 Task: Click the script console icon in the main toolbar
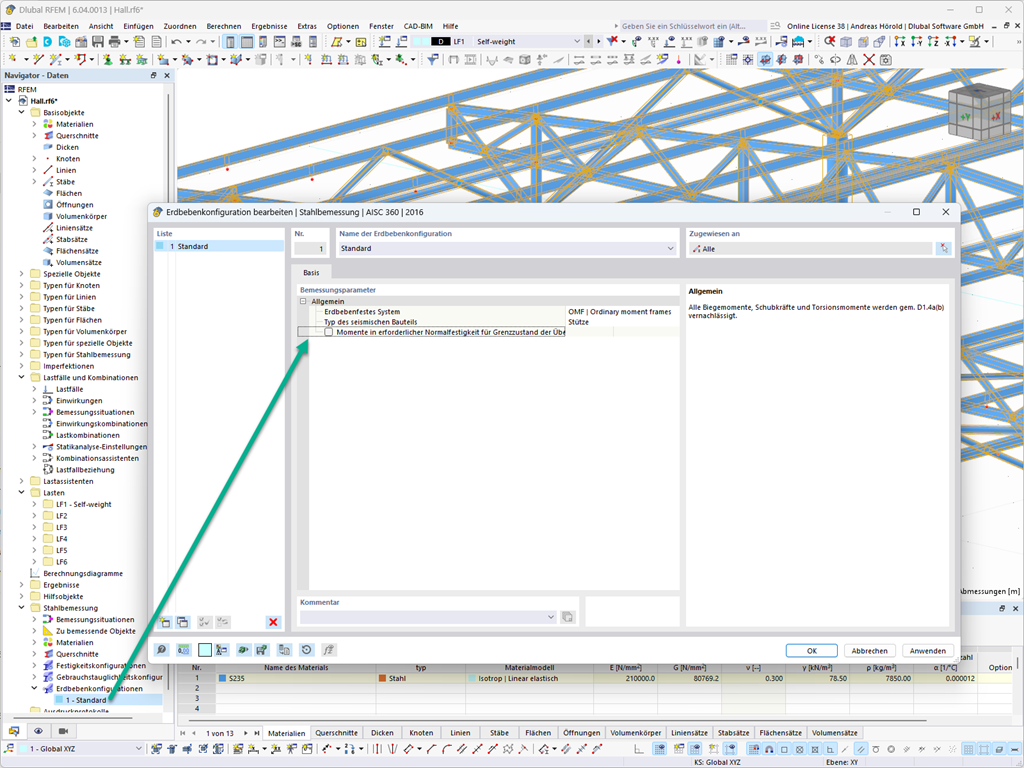(280, 42)
